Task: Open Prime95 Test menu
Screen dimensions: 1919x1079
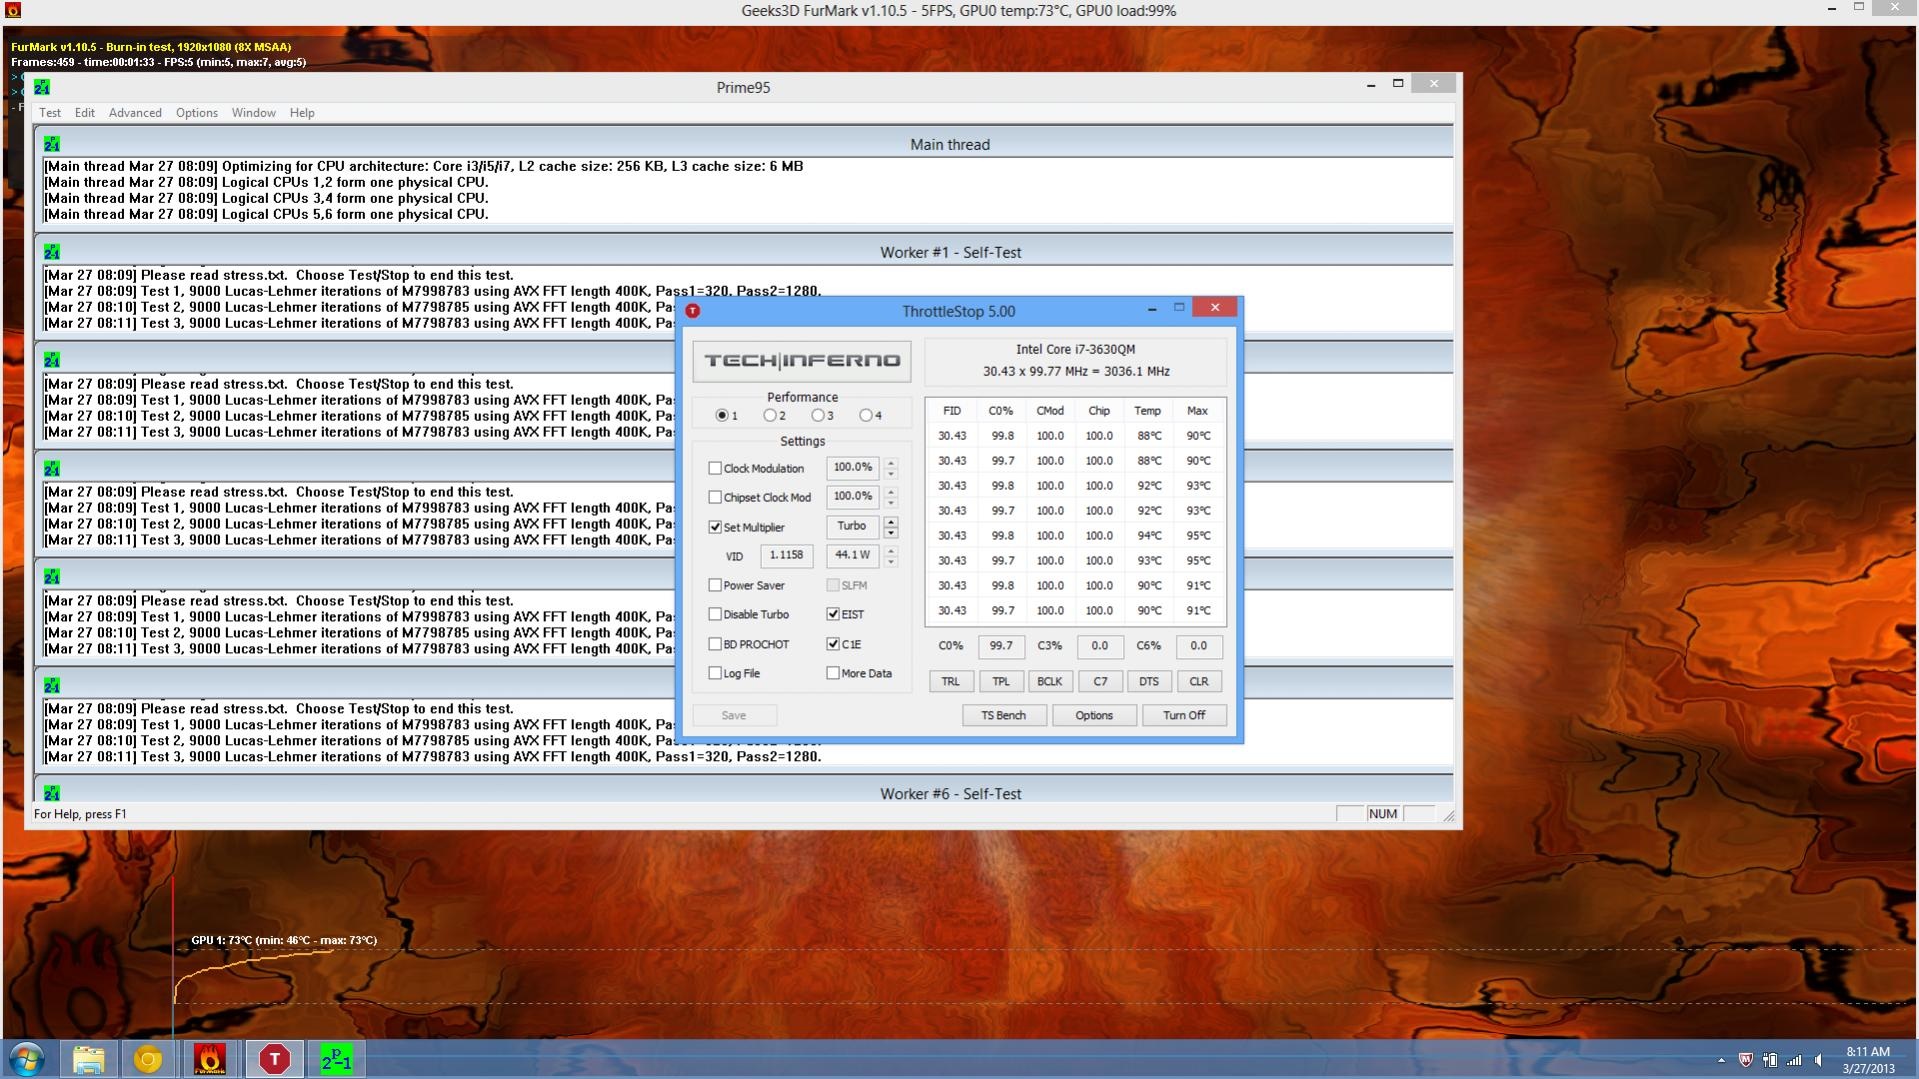Action: 50,113
